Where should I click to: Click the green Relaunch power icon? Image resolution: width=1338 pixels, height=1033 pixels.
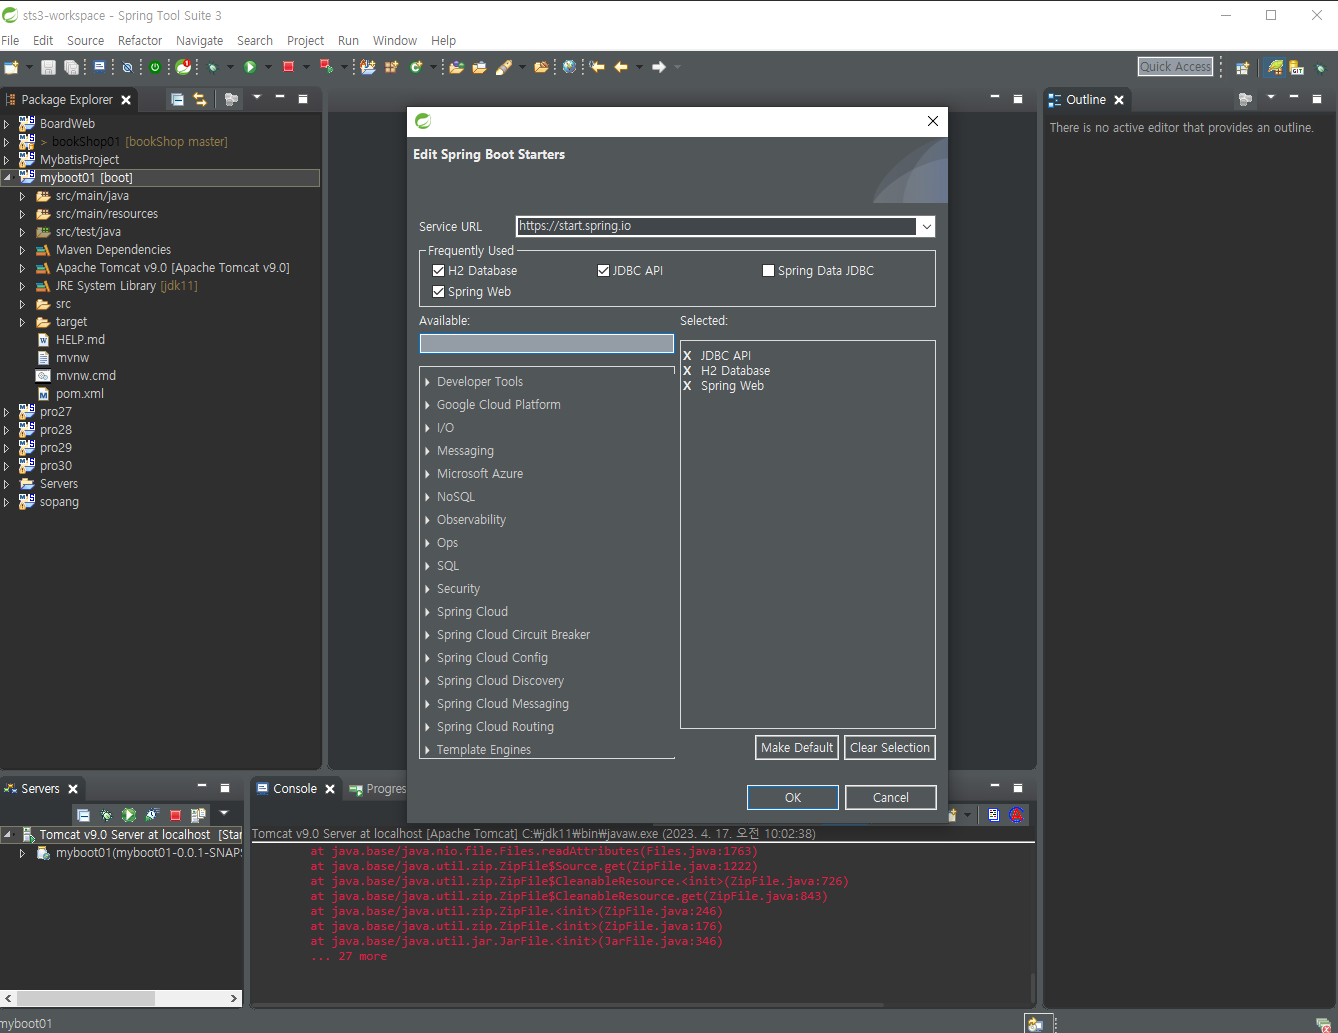point(155,67)
